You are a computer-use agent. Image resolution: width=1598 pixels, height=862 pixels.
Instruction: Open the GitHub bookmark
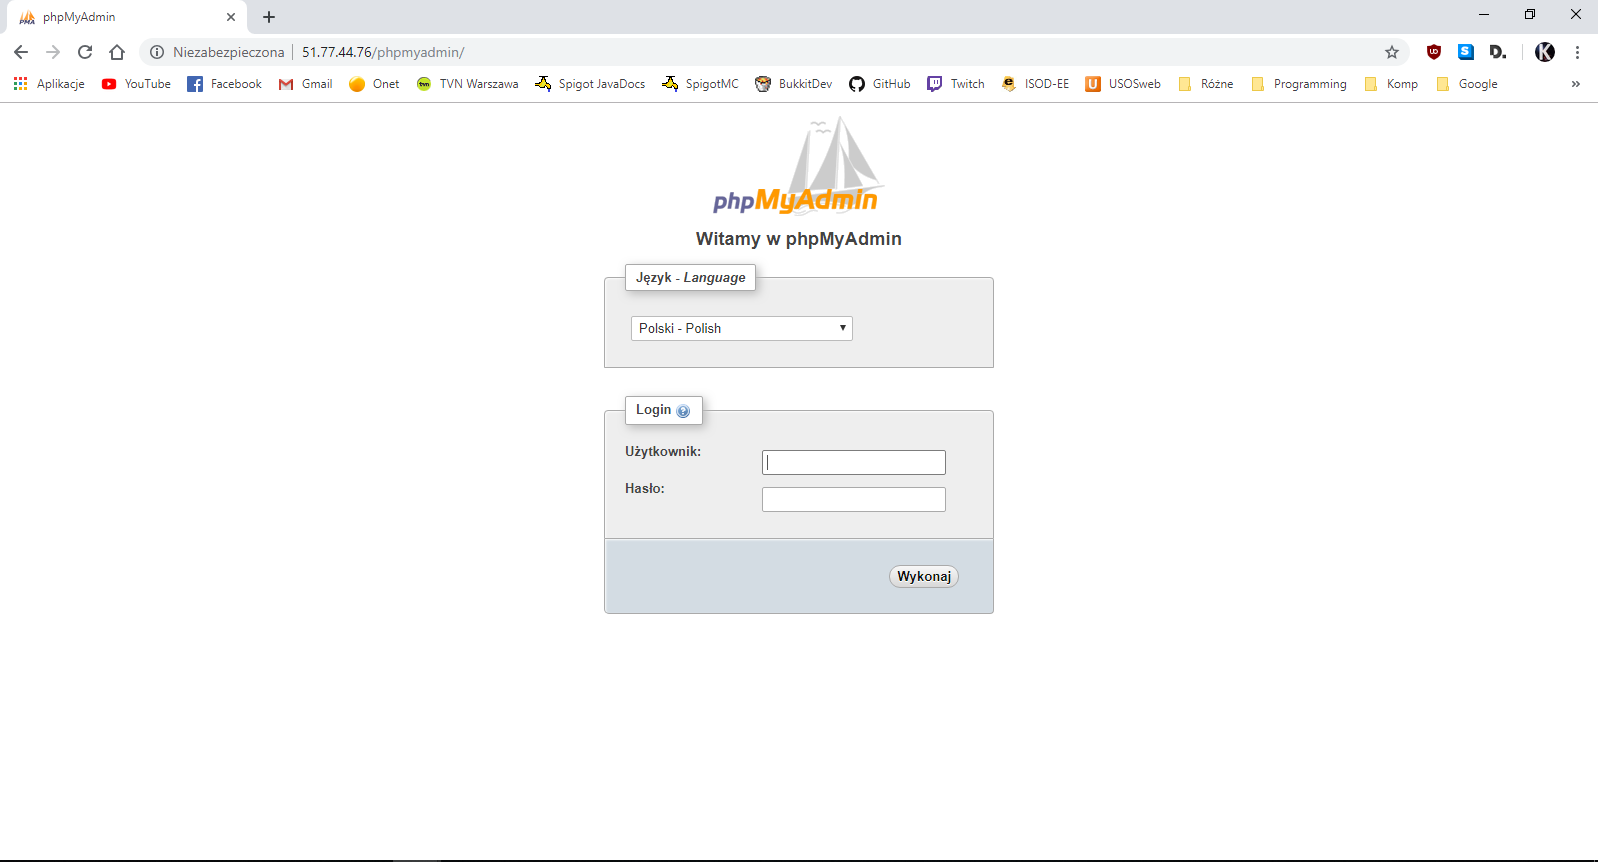880,84
